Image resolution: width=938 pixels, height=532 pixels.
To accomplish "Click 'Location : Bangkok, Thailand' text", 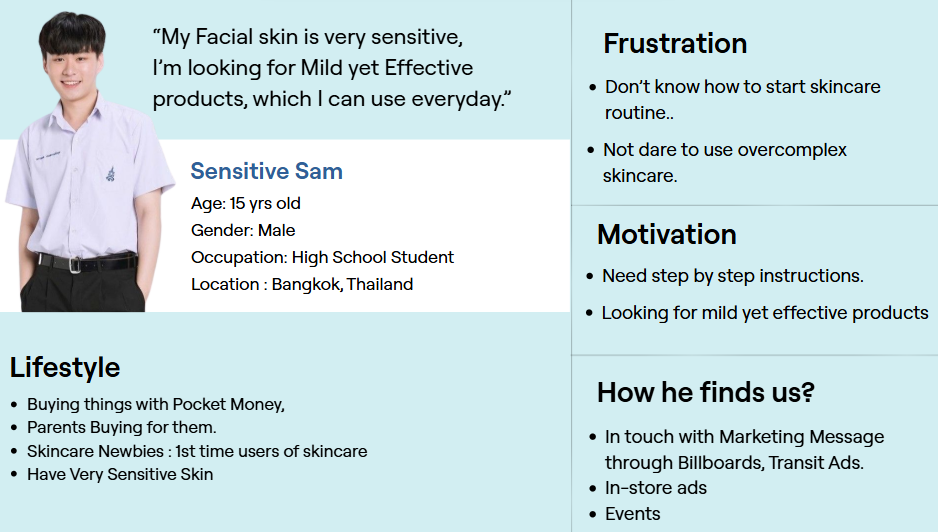I will [302, 284].
